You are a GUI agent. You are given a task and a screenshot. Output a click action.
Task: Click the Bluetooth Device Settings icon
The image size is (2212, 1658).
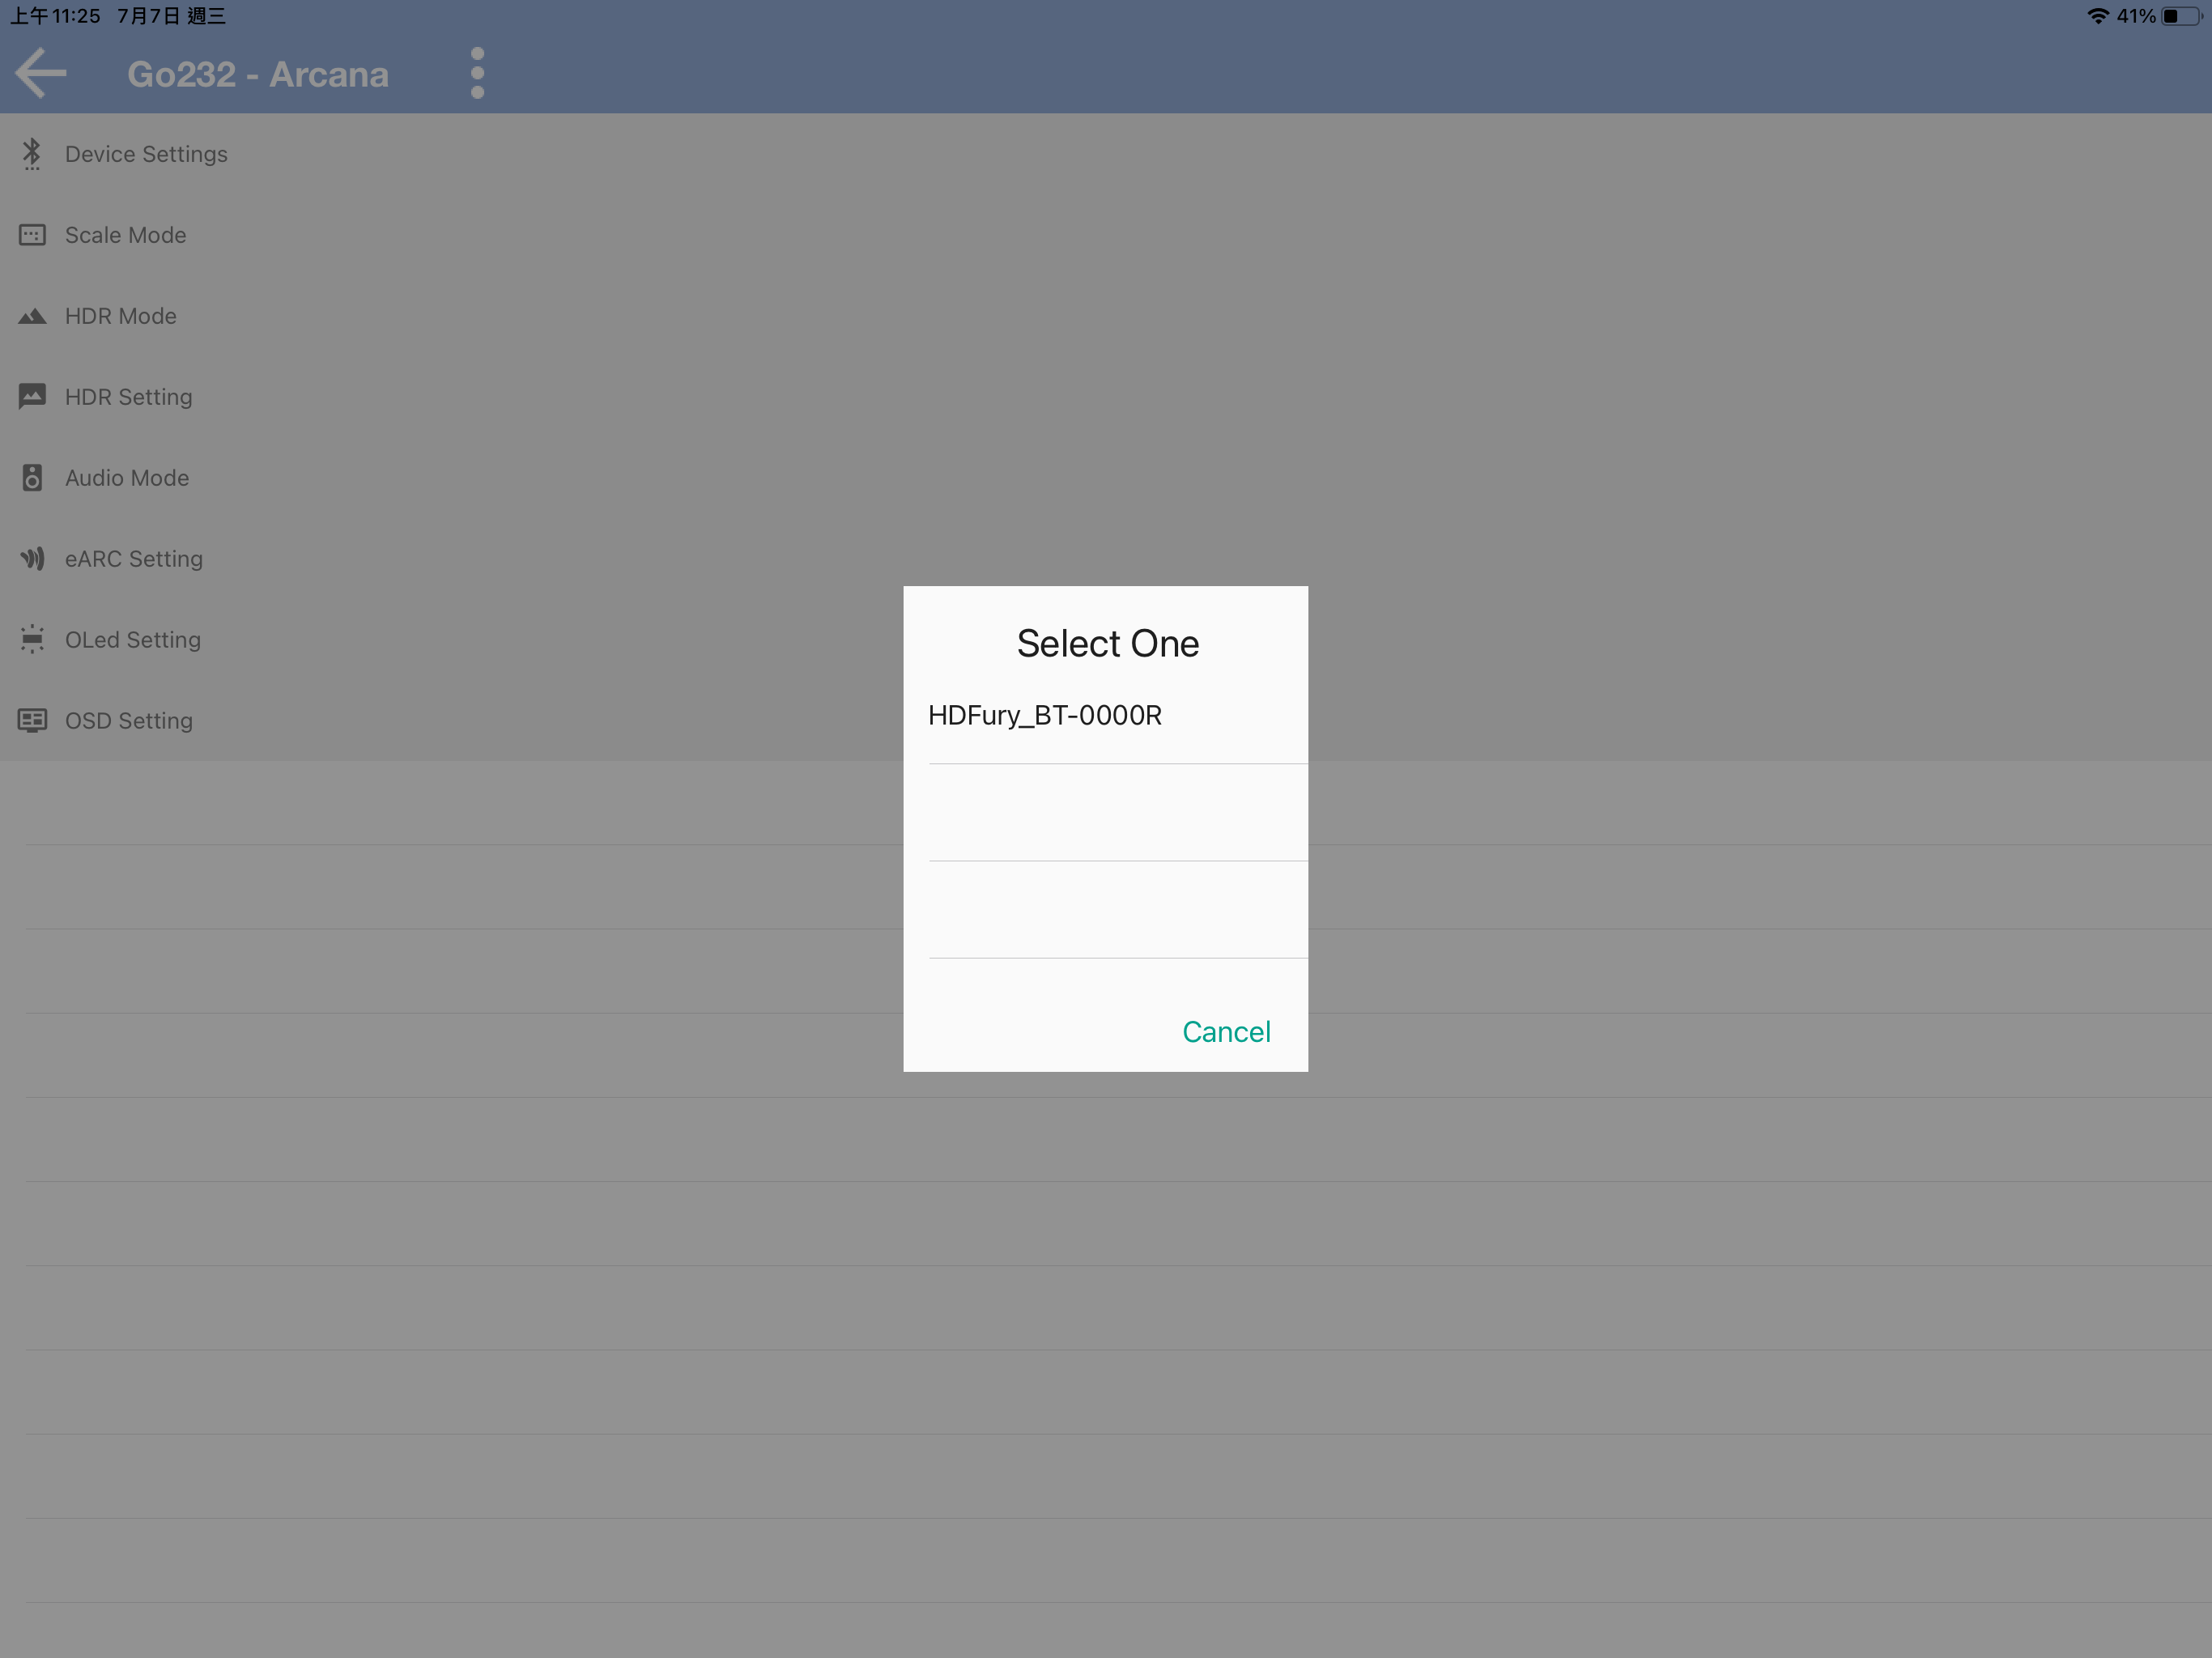(x=32, y=154)
